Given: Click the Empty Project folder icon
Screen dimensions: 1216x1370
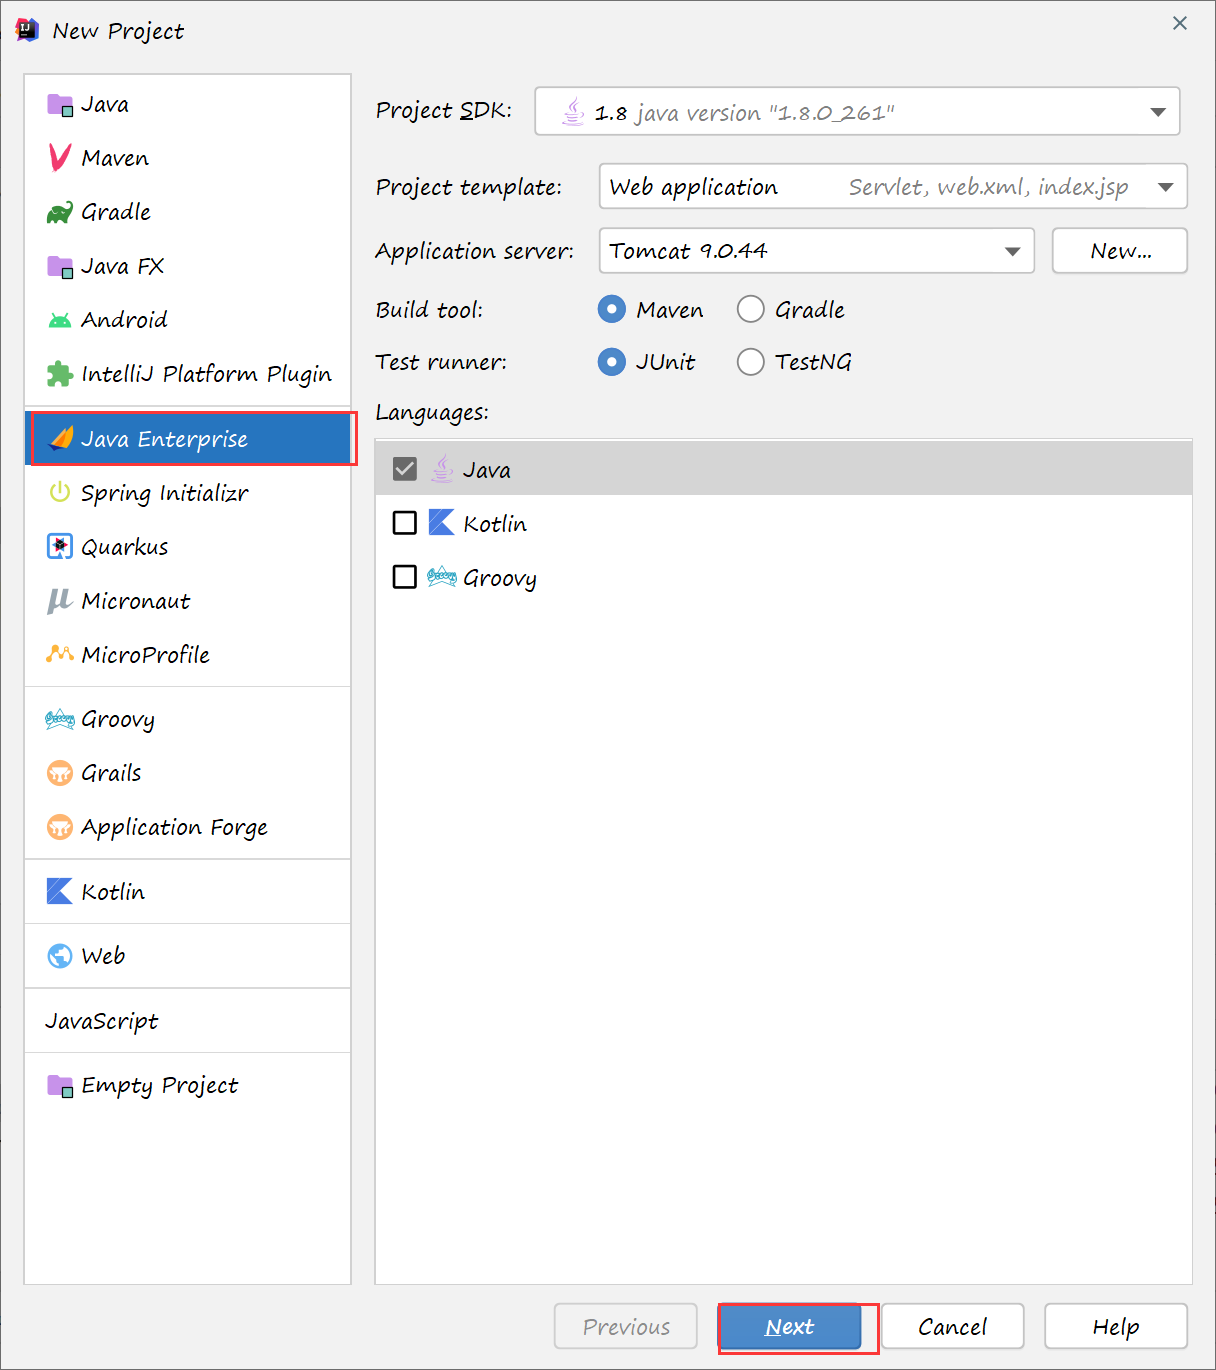Looking at the screenshot, I should tap(60, 1086).
